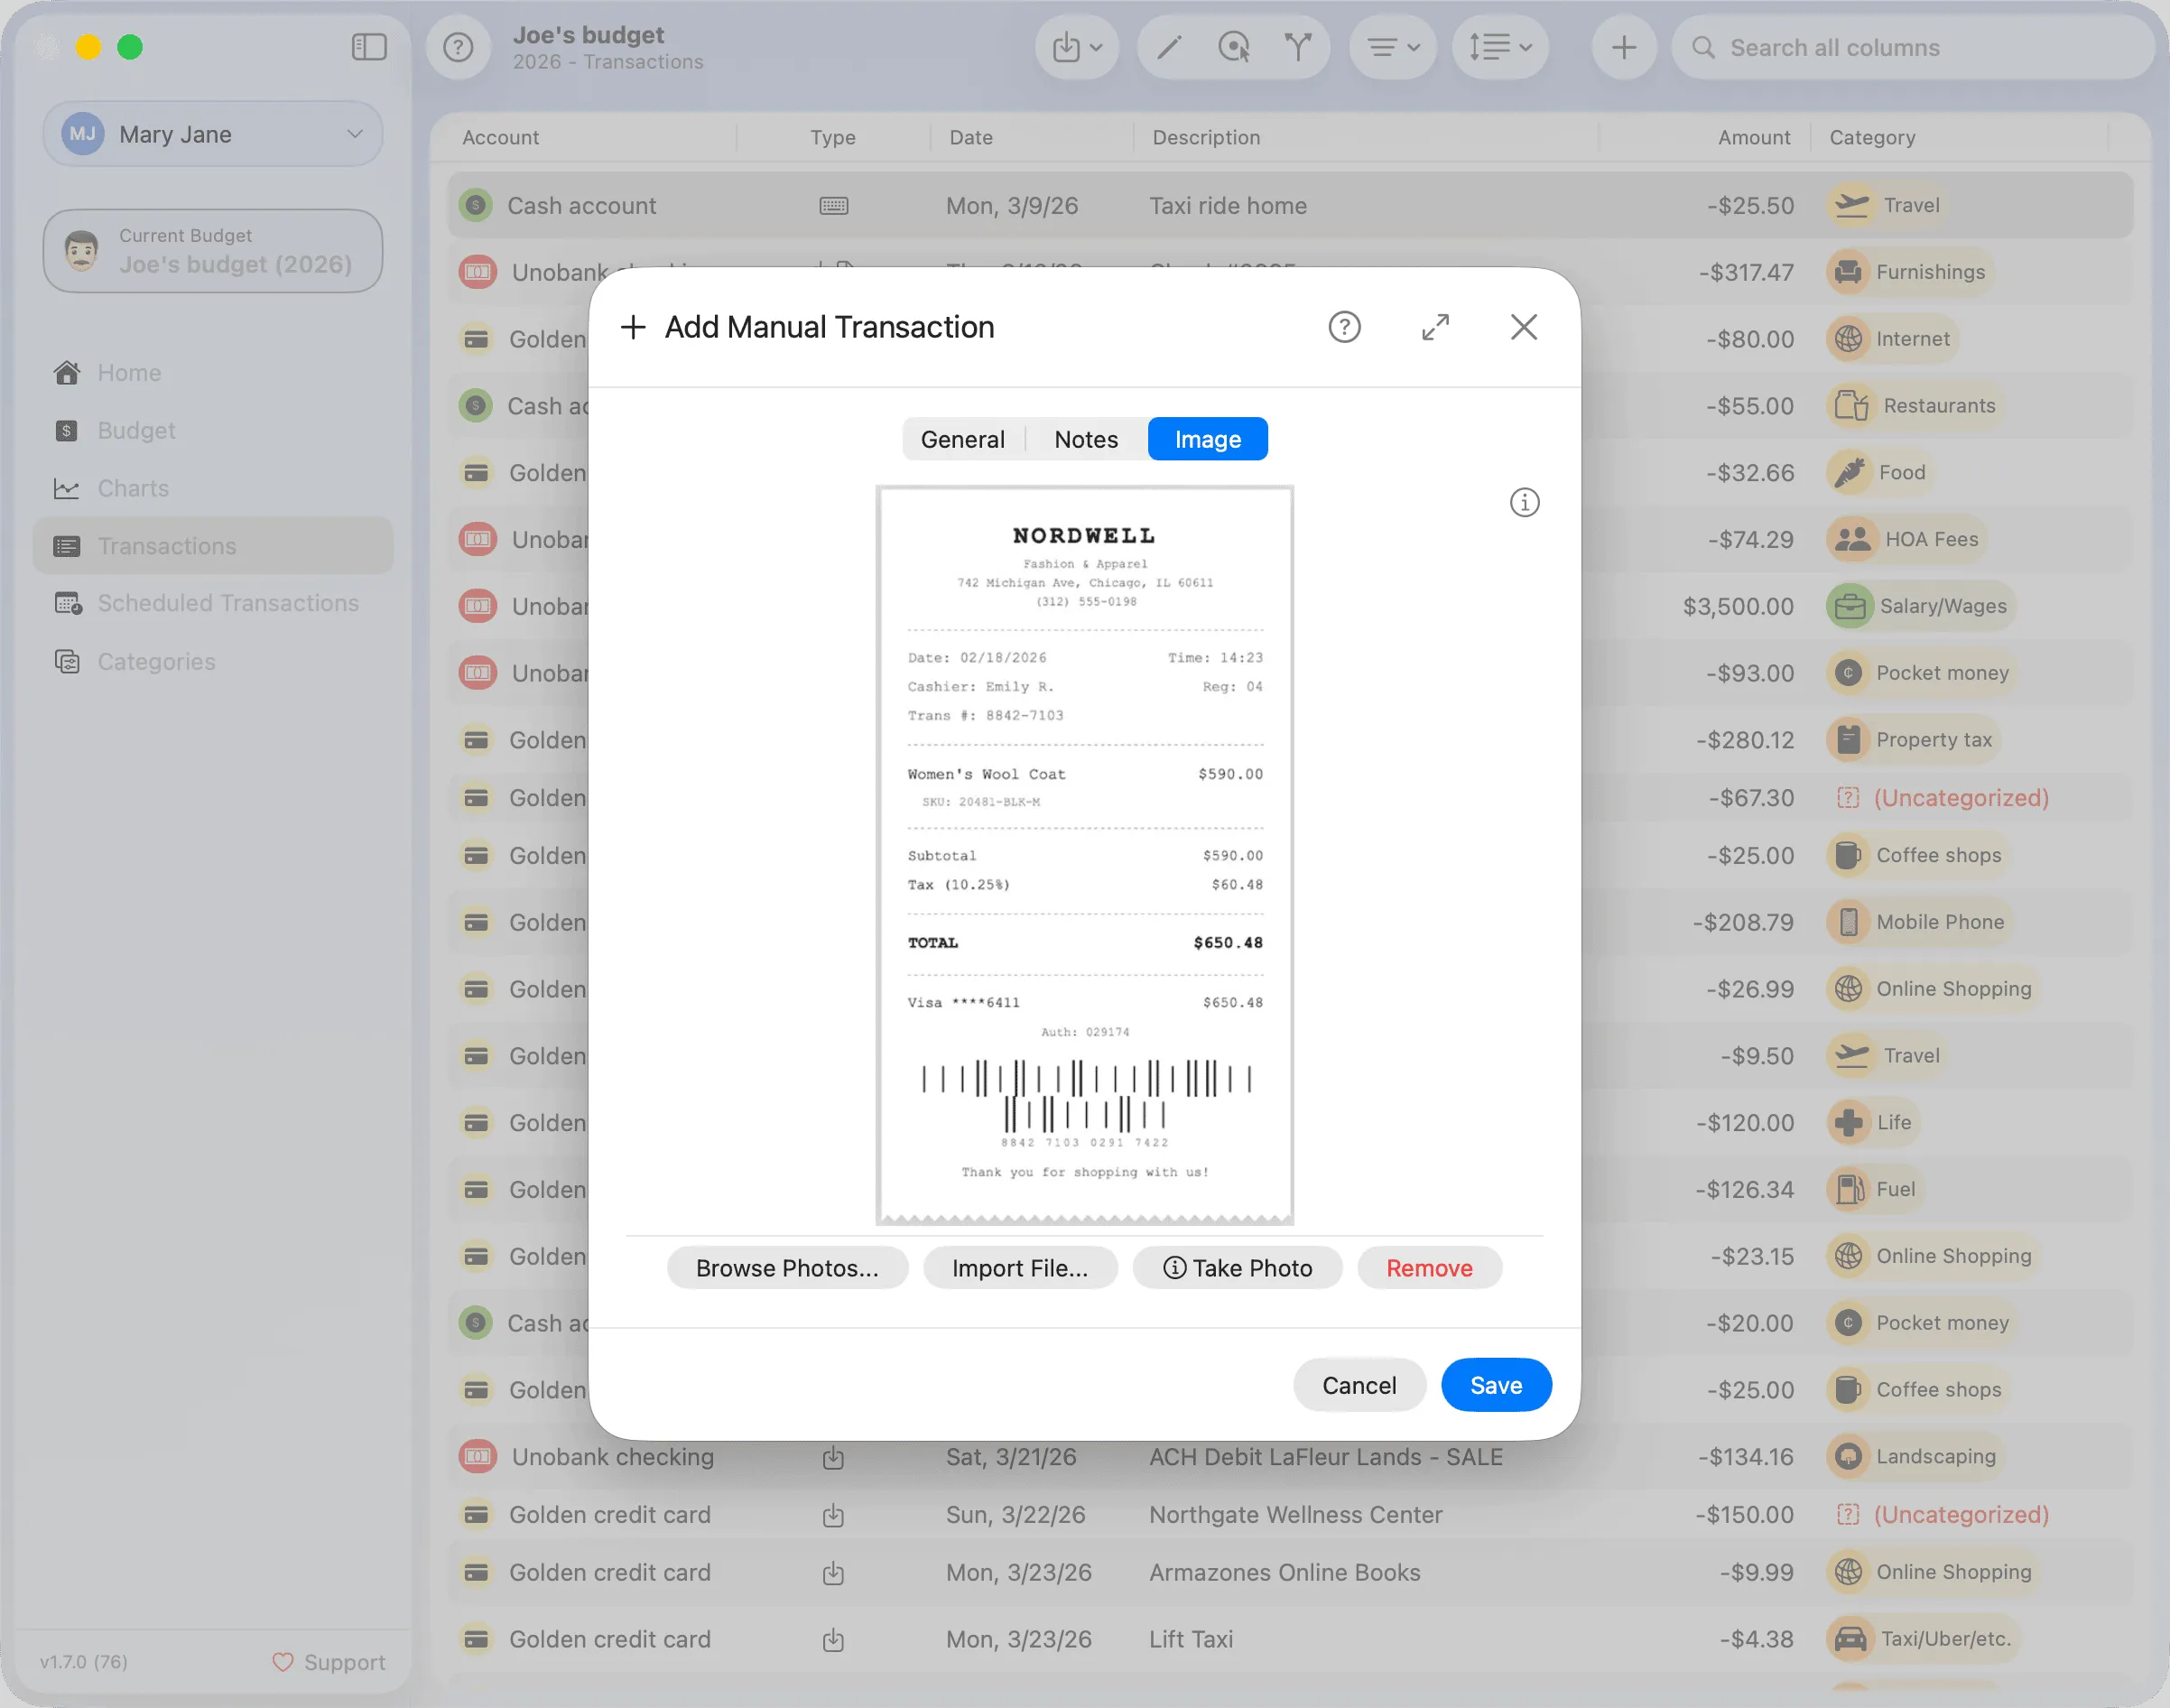Click the Nordwell receipt image preview
The image size is (2170, 1708).
1085,856
